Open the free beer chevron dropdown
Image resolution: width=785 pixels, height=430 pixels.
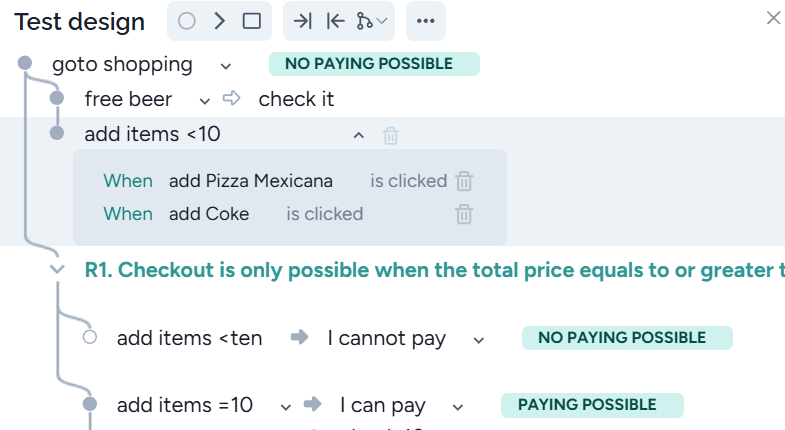[x=205, y=99]
